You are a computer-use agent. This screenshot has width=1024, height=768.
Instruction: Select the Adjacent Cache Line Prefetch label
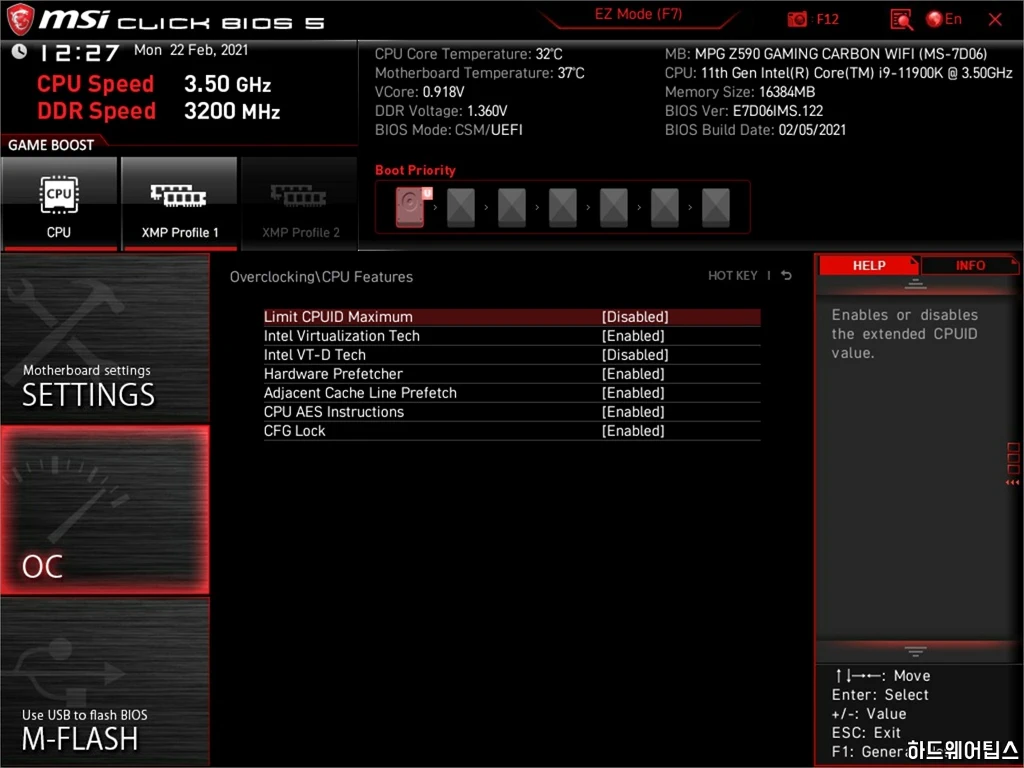click(360, 392)
